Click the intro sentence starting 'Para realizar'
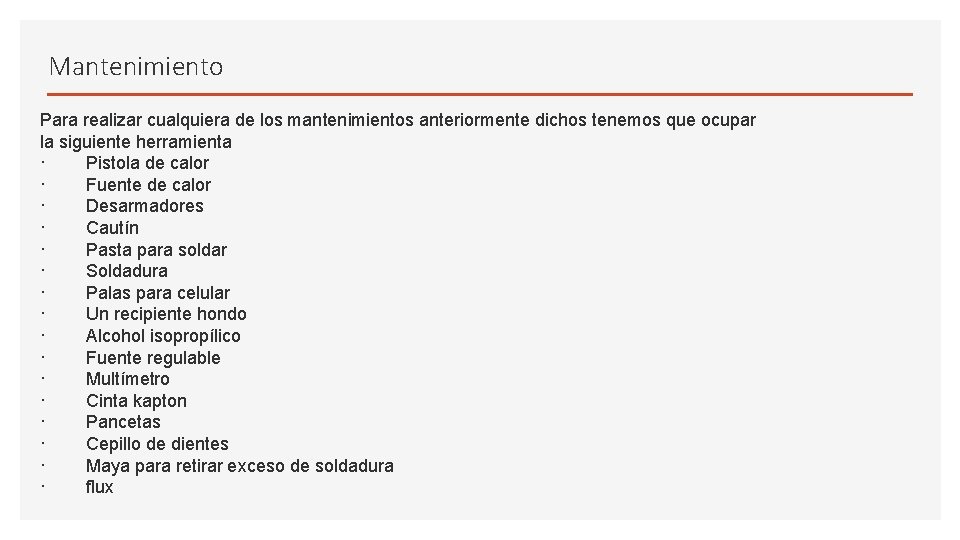The height and width of the screenshot is (540, 960). coord(397,120)
